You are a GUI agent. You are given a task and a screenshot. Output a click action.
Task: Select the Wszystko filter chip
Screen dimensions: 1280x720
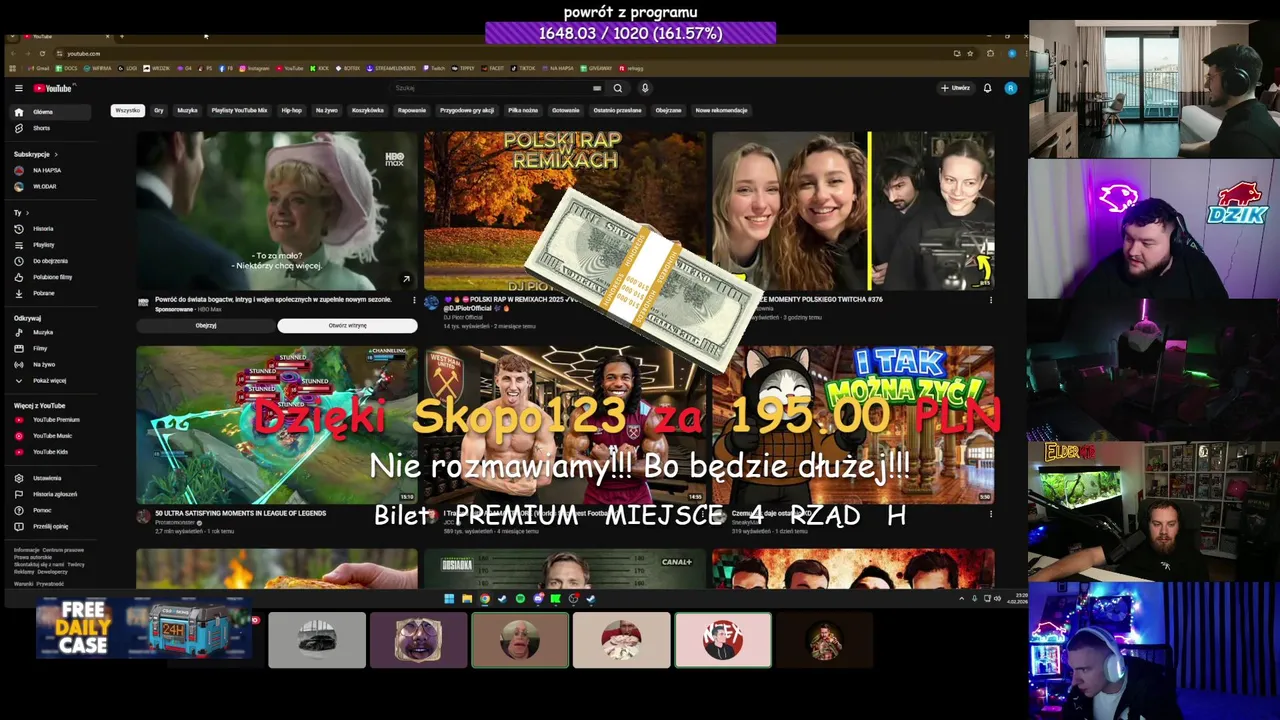click(x=127, y=110)
